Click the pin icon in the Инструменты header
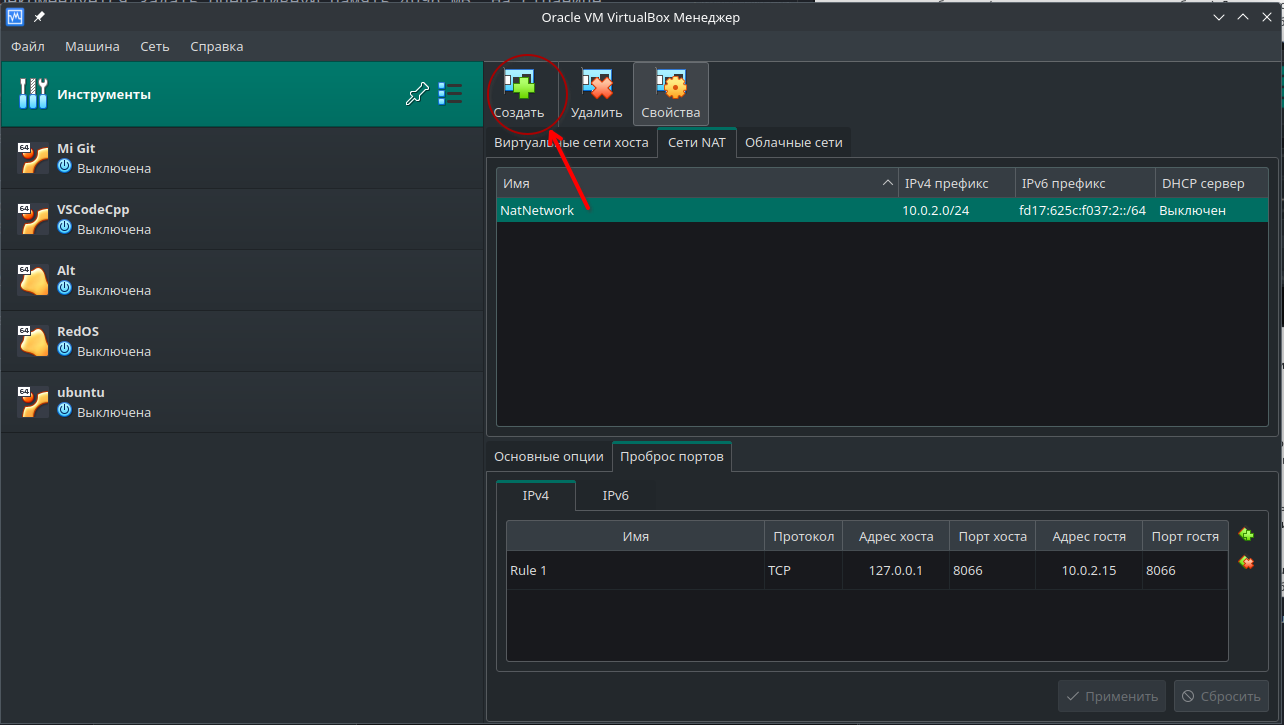1284x725 pixels. [x=417, y=93]
